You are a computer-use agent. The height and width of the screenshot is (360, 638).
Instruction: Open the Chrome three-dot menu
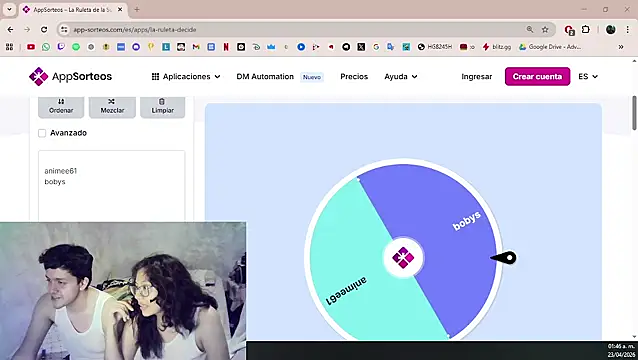[628, 29]
